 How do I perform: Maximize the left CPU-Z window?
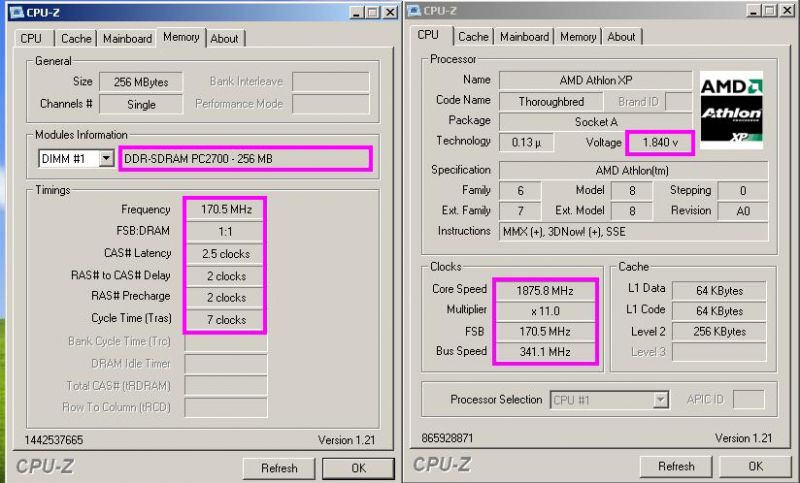tap(373, 12)
